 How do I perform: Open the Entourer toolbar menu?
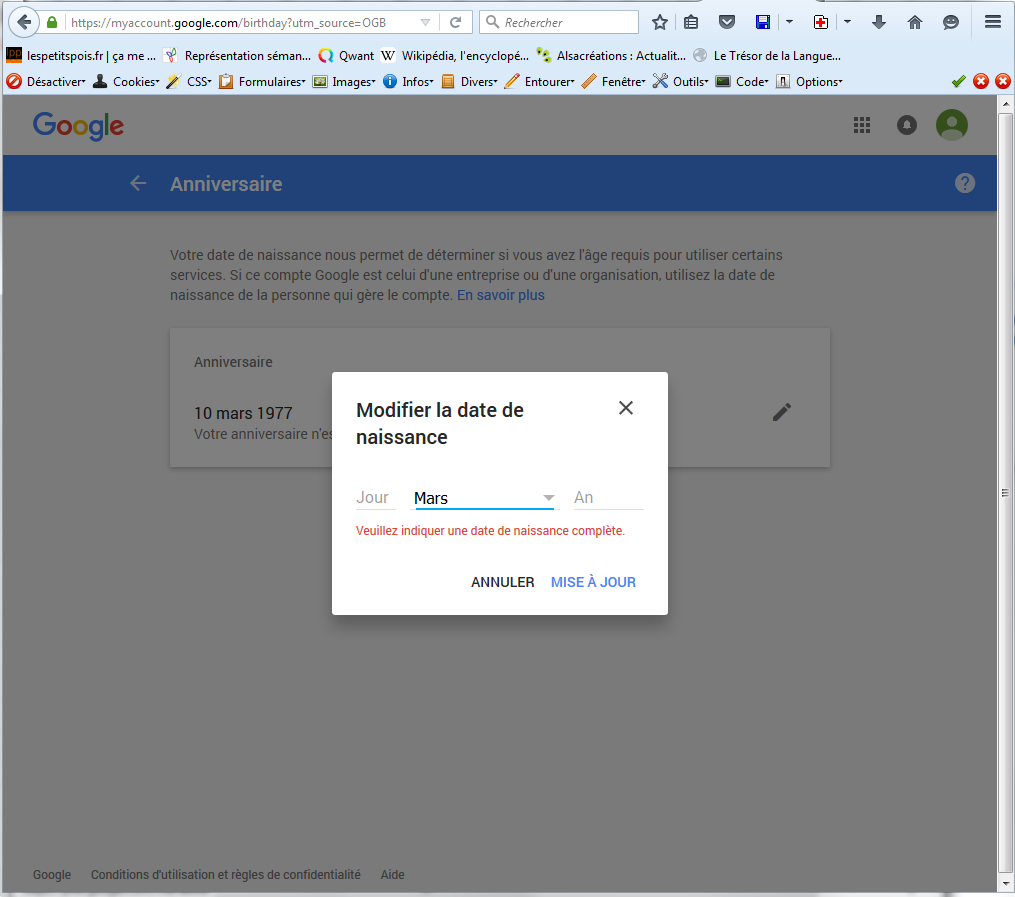pyautogui.click(x=539, y=82)
